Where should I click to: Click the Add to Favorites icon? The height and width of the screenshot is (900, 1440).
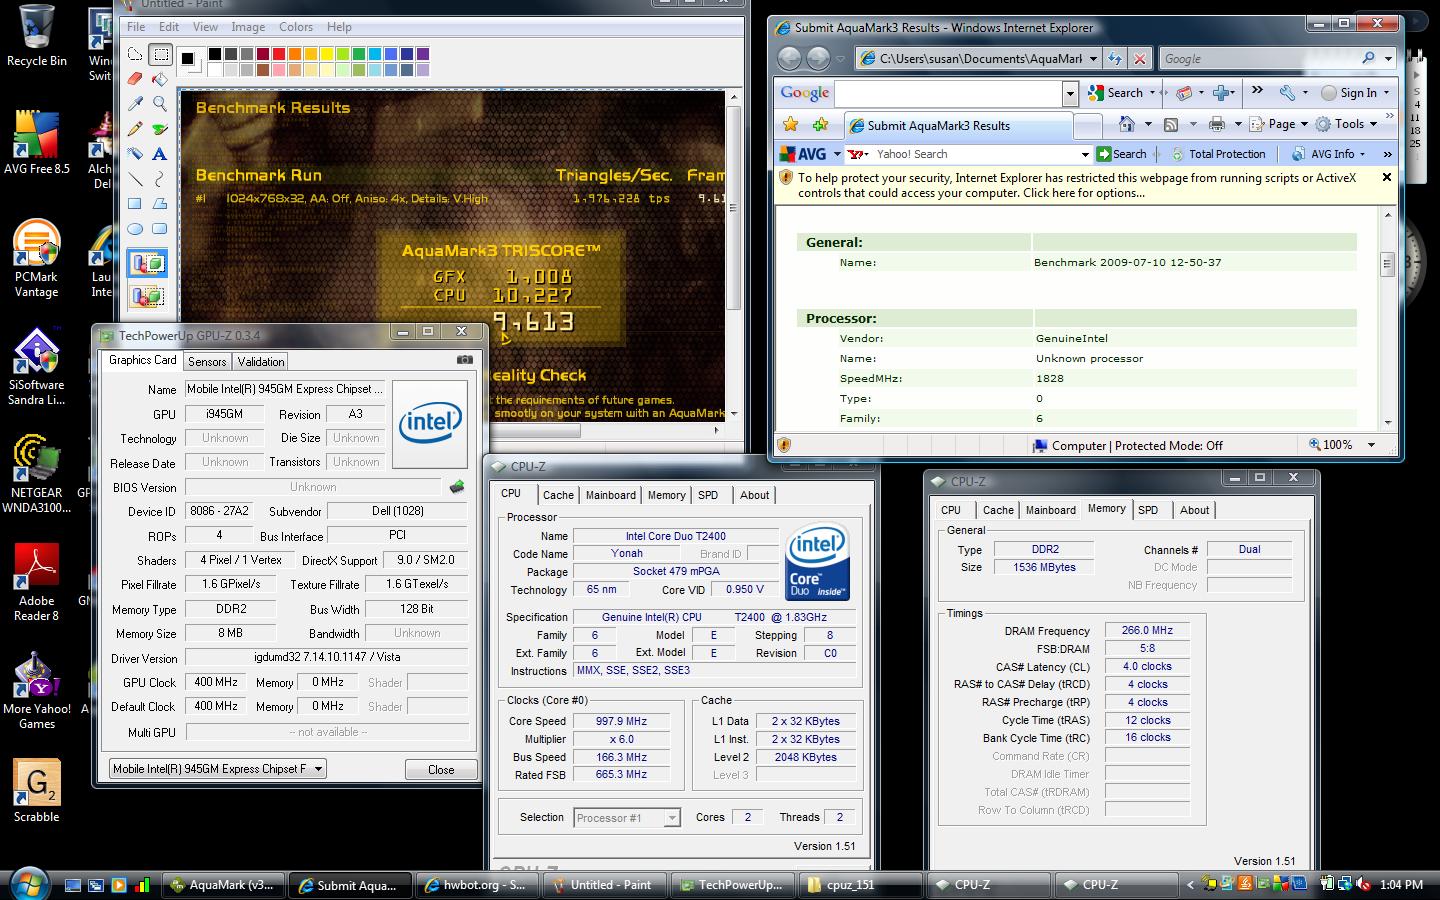821,125
